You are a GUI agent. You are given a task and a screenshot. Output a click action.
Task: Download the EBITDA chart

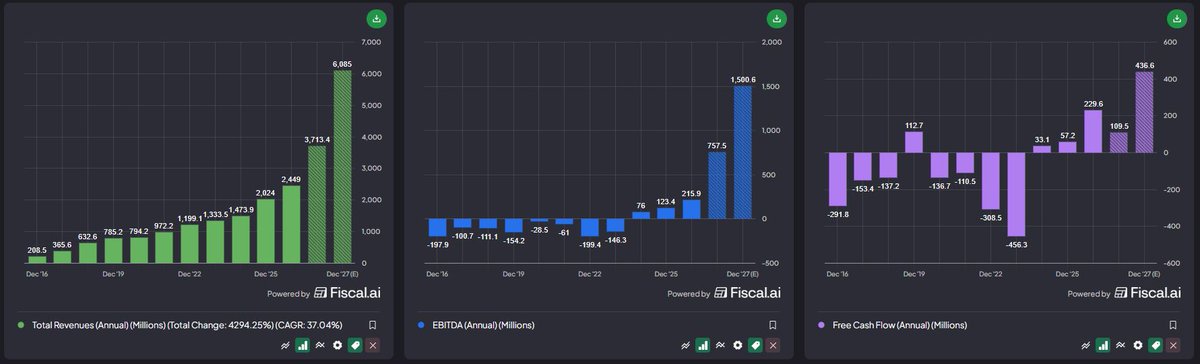pyautogui.click(x=776, y=19)
